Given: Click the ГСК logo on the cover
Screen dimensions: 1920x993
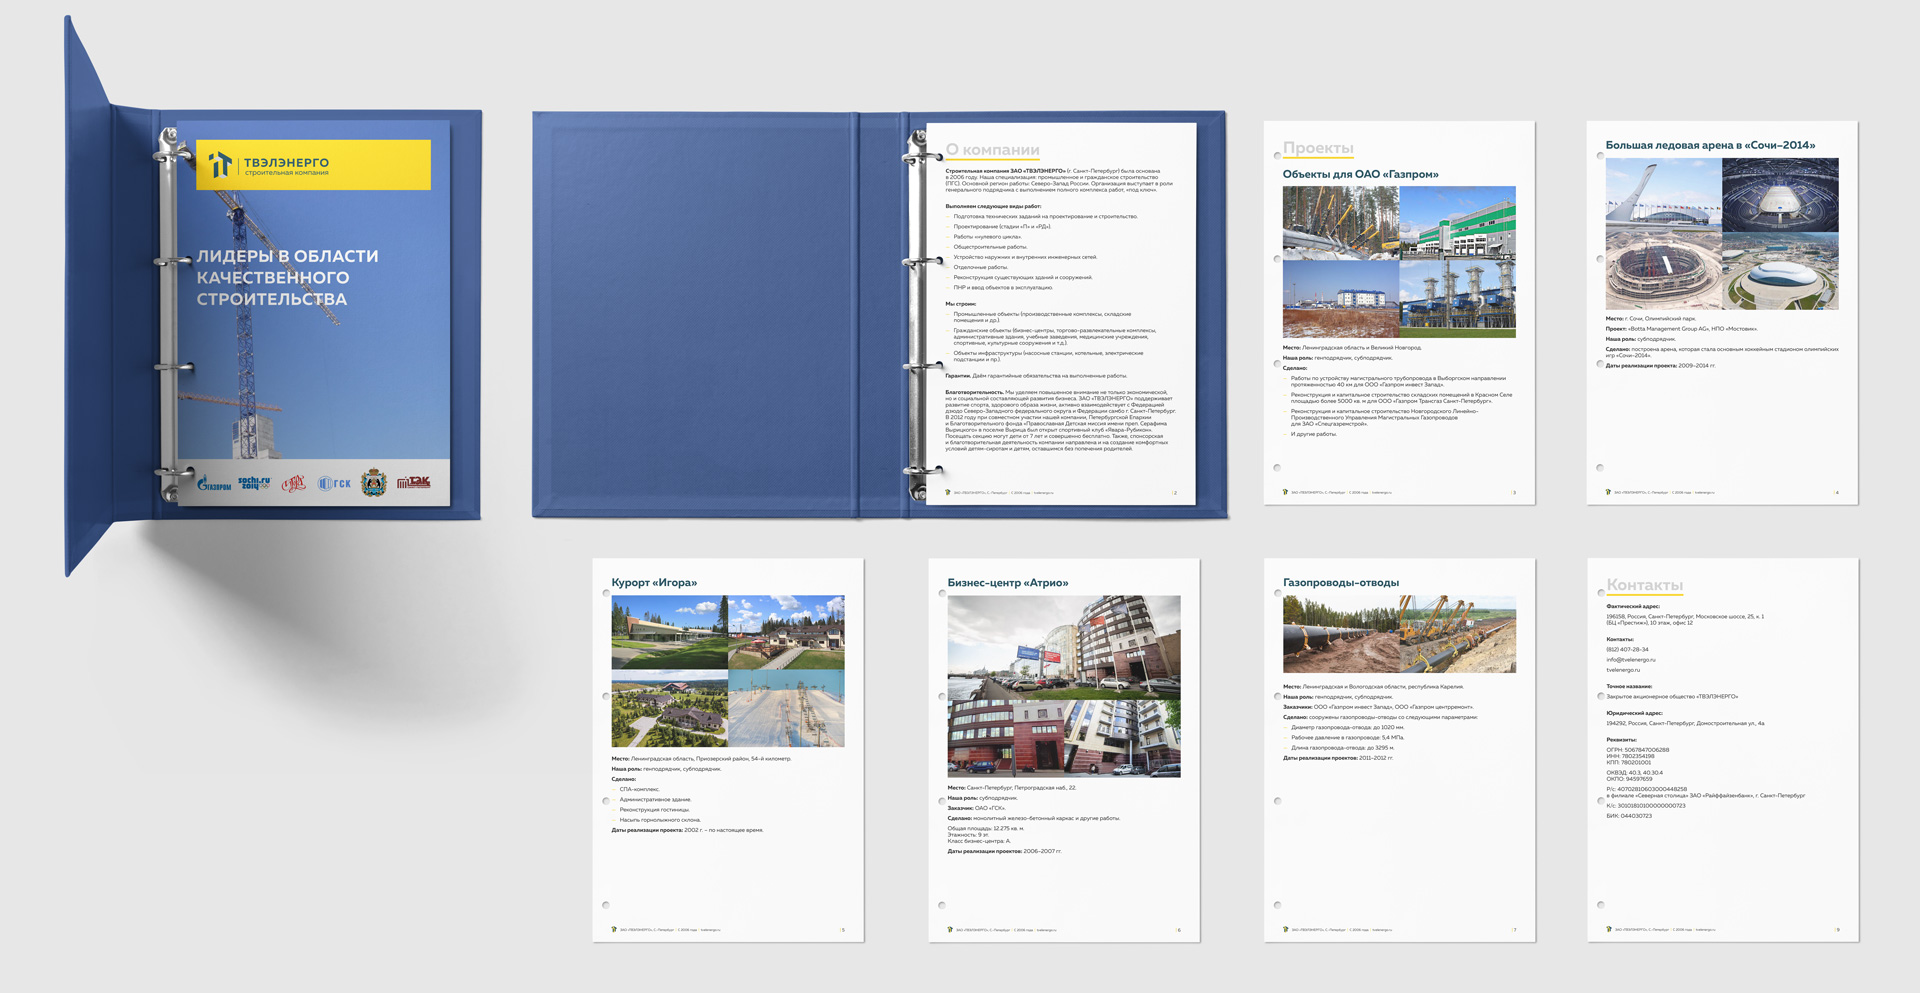Looking at the screenshot, I should point(334,484).
